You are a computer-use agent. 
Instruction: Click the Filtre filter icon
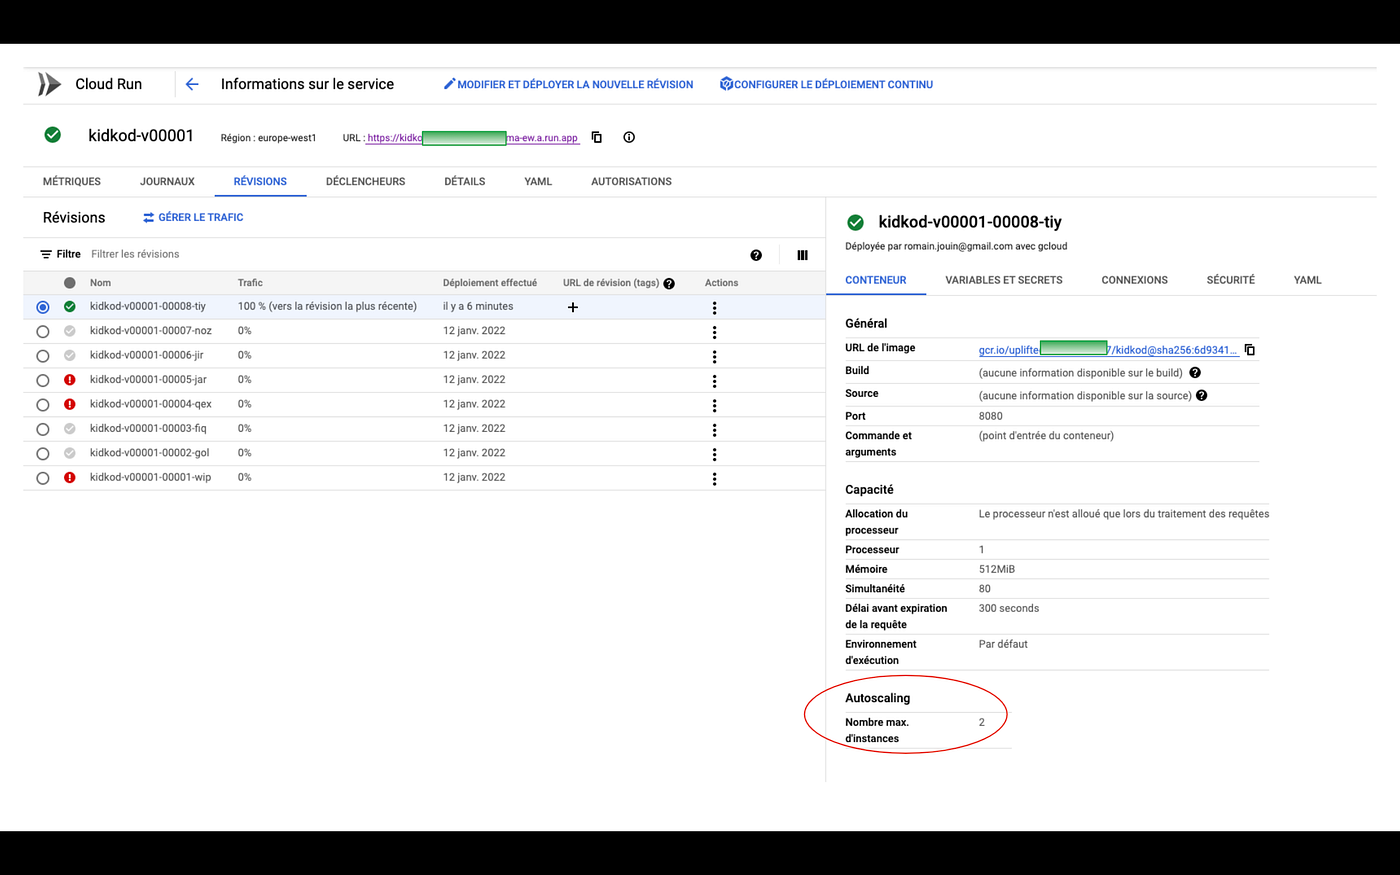(x=46, y=254)
